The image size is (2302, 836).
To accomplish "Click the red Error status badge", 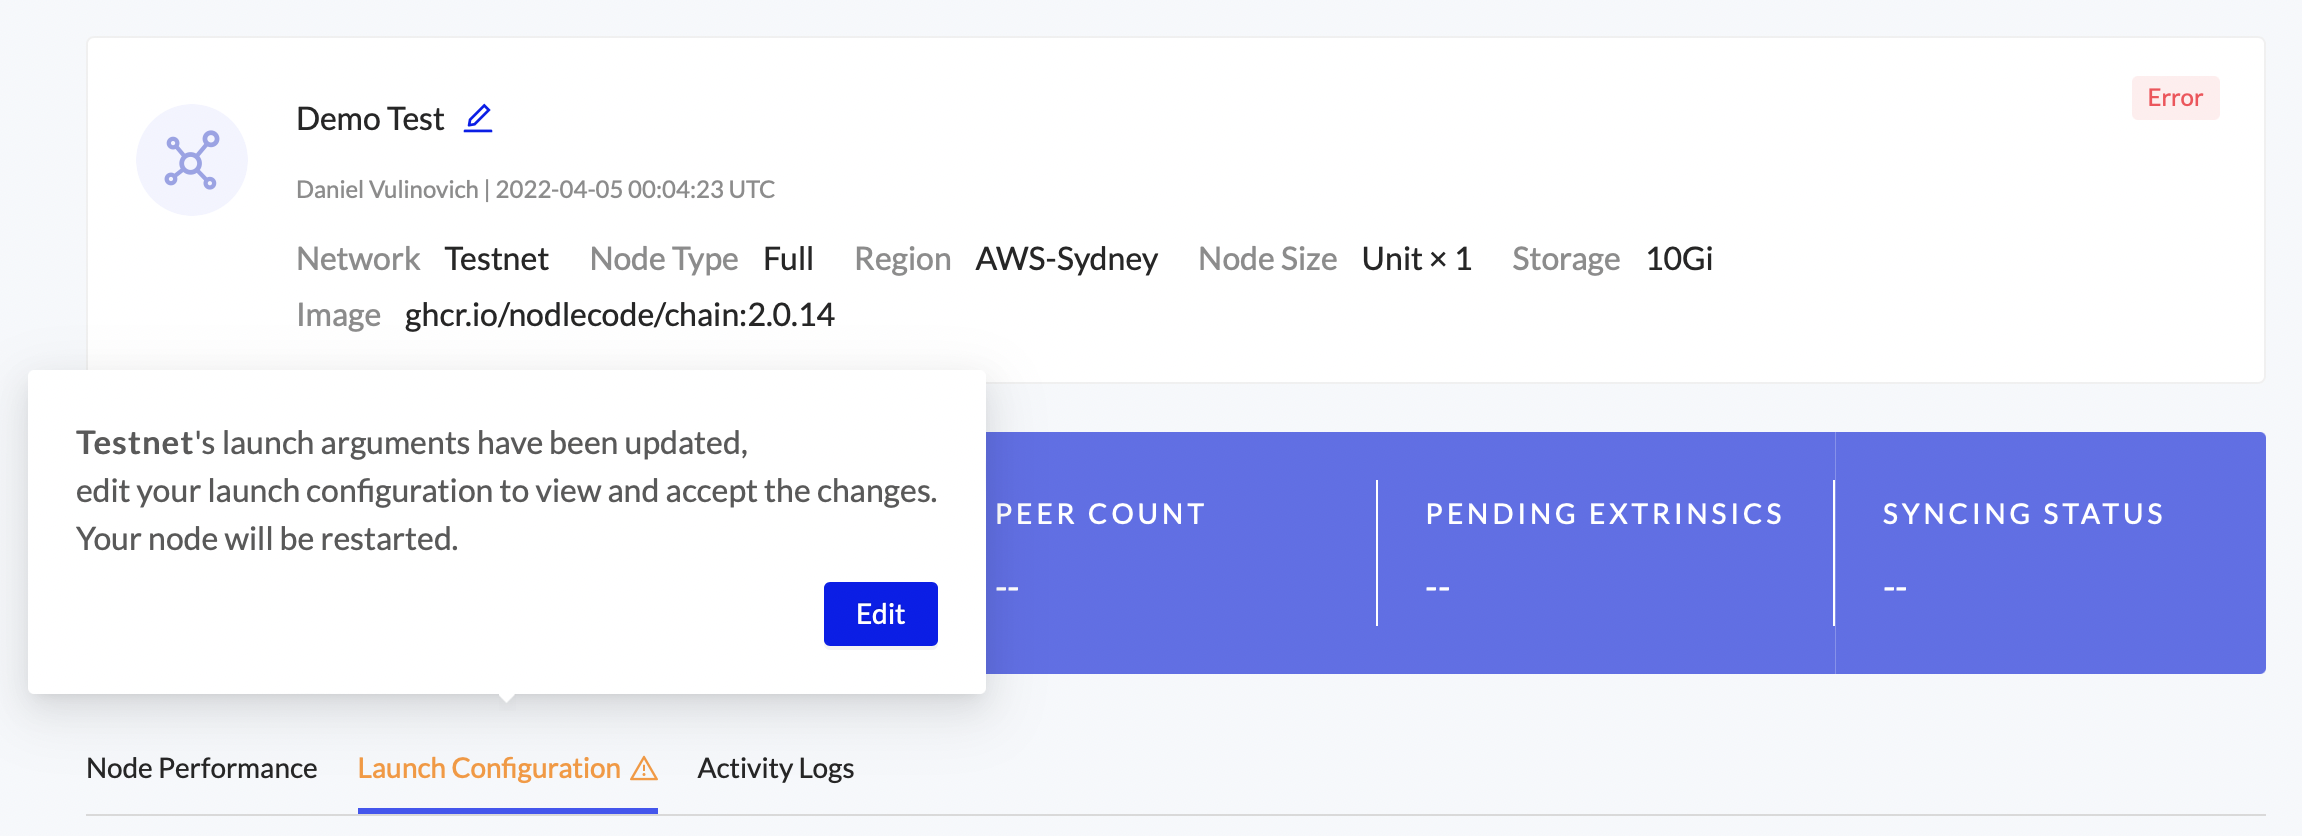I will click(2175, 98).
